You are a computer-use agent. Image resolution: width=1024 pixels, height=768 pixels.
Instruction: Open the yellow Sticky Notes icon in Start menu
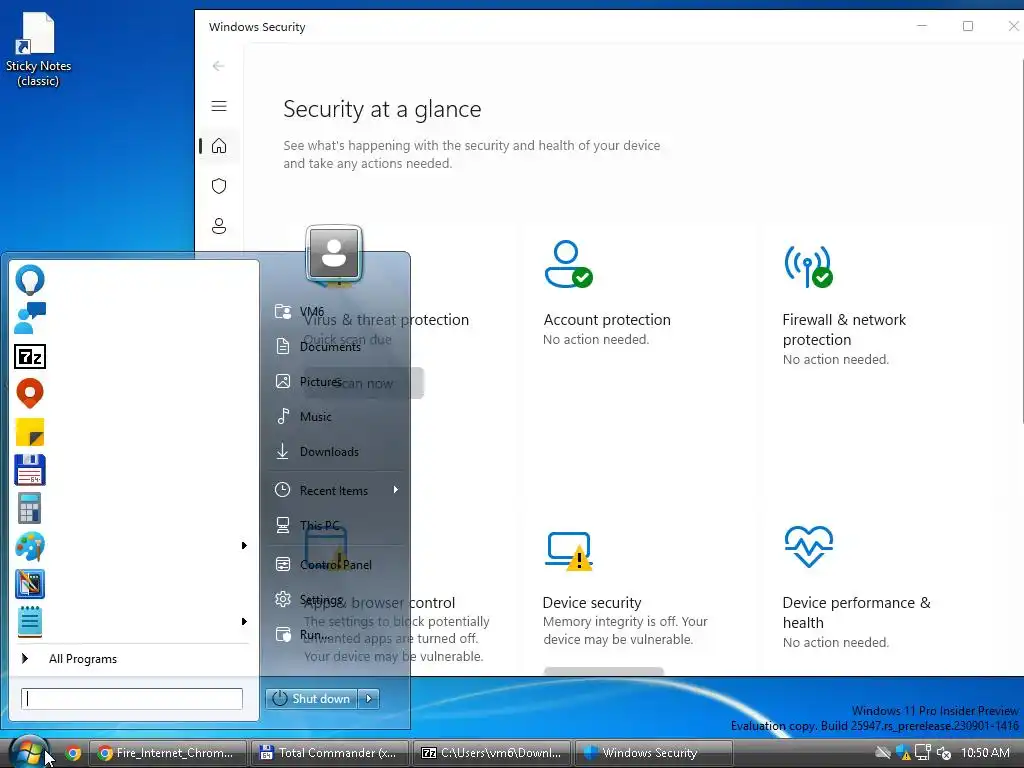[x=30, y=432]
